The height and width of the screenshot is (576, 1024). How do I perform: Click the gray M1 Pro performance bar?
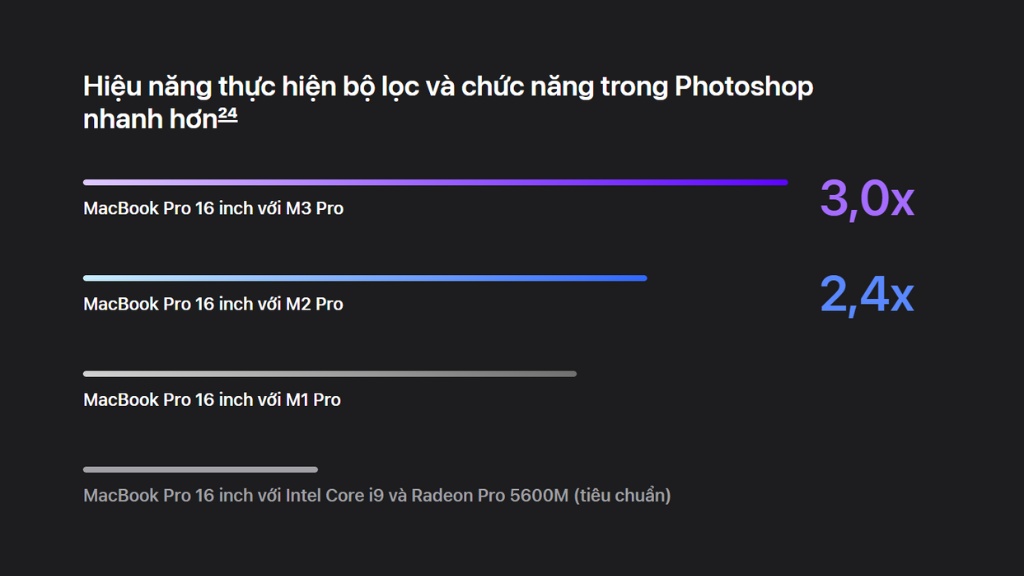330,374
